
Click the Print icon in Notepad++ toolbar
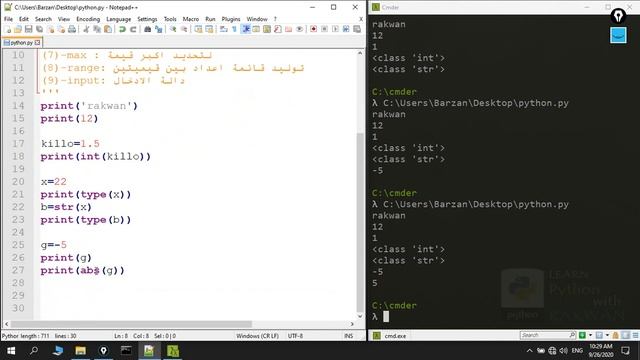pos(72,29)
